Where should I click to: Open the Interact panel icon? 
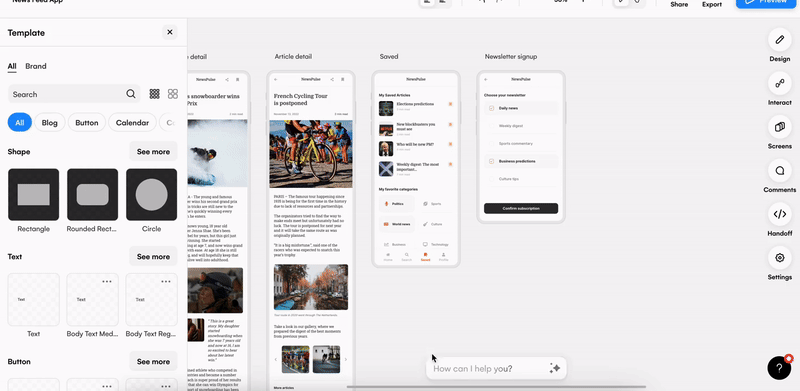[780, 83]
